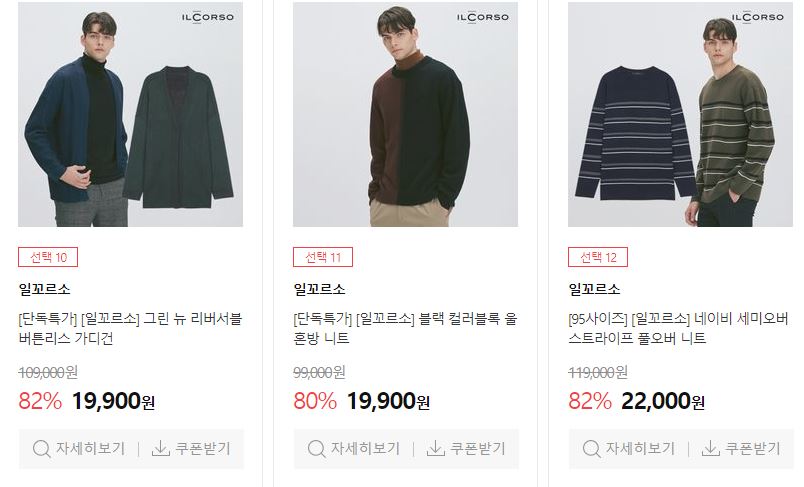
Task: Click download coupon icon under green cardigan
Action: coord(160,449)
